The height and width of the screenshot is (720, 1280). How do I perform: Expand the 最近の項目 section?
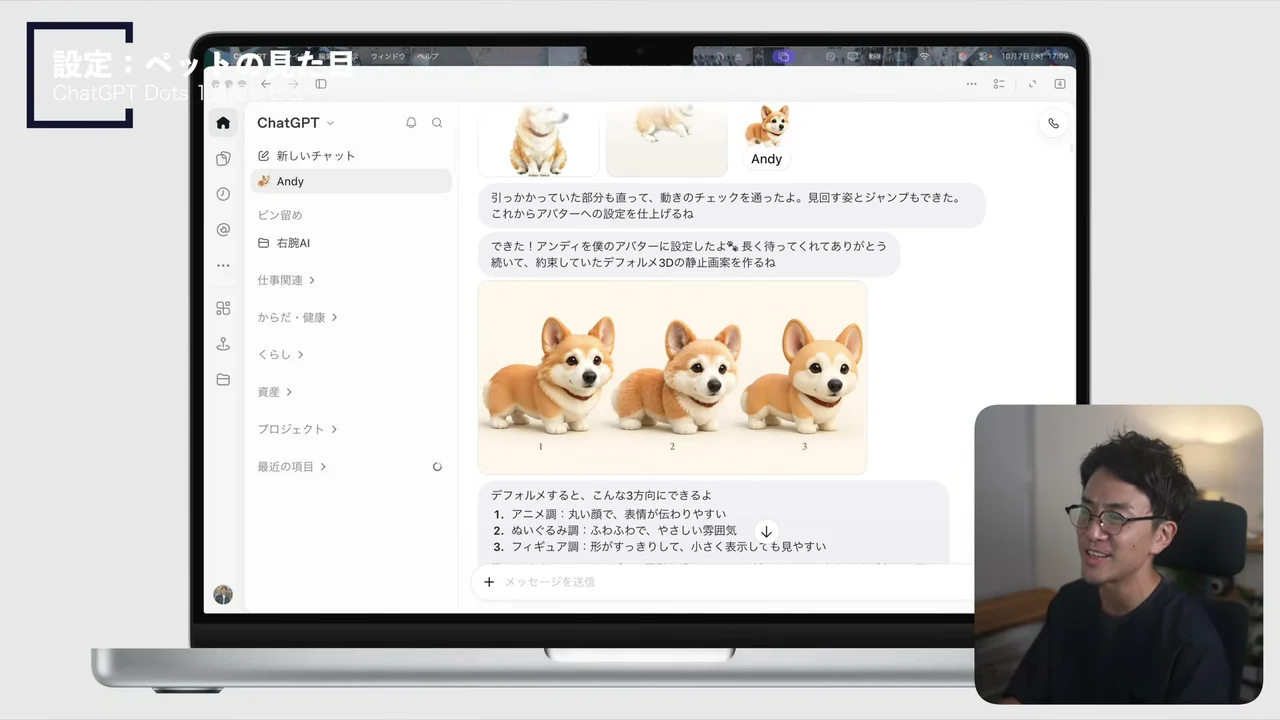click(291, 466)
